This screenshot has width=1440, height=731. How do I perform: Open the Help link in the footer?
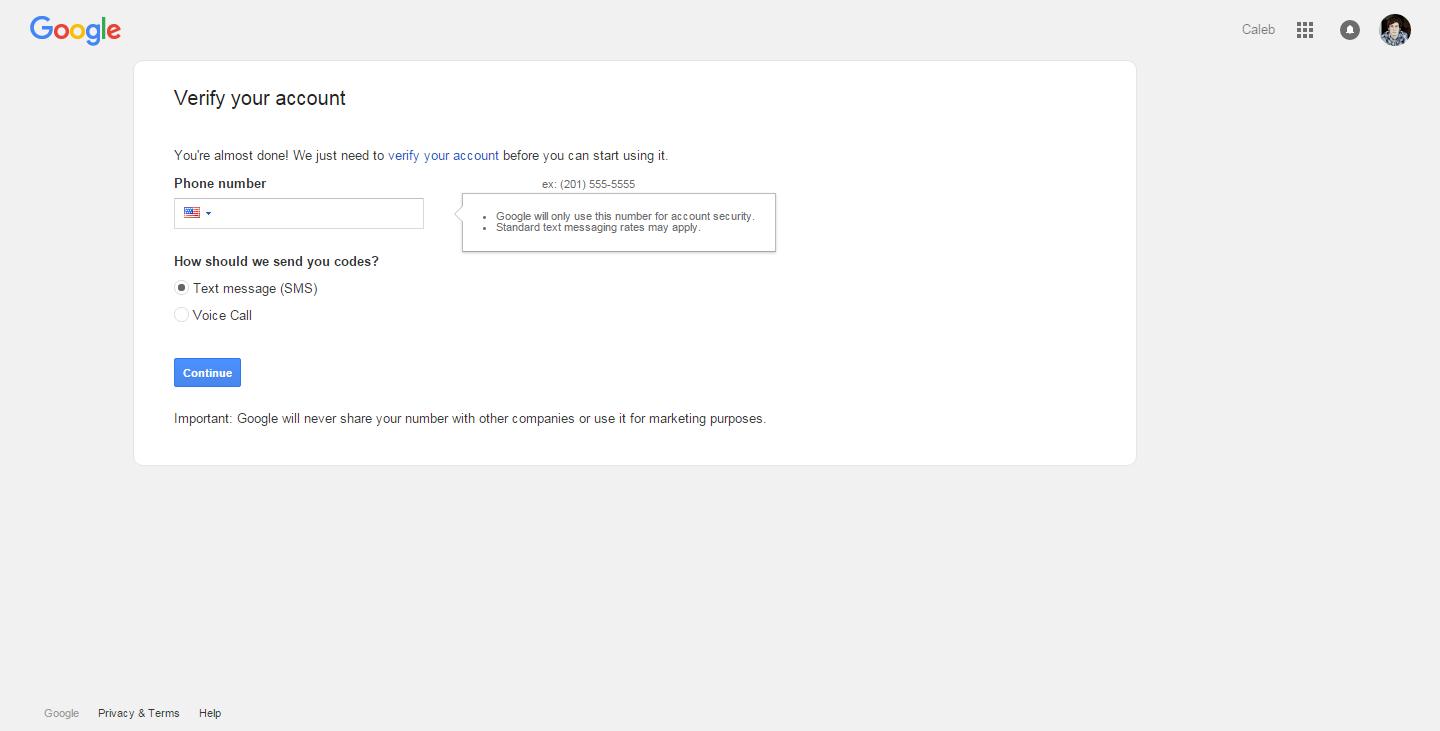click(210, 713)
